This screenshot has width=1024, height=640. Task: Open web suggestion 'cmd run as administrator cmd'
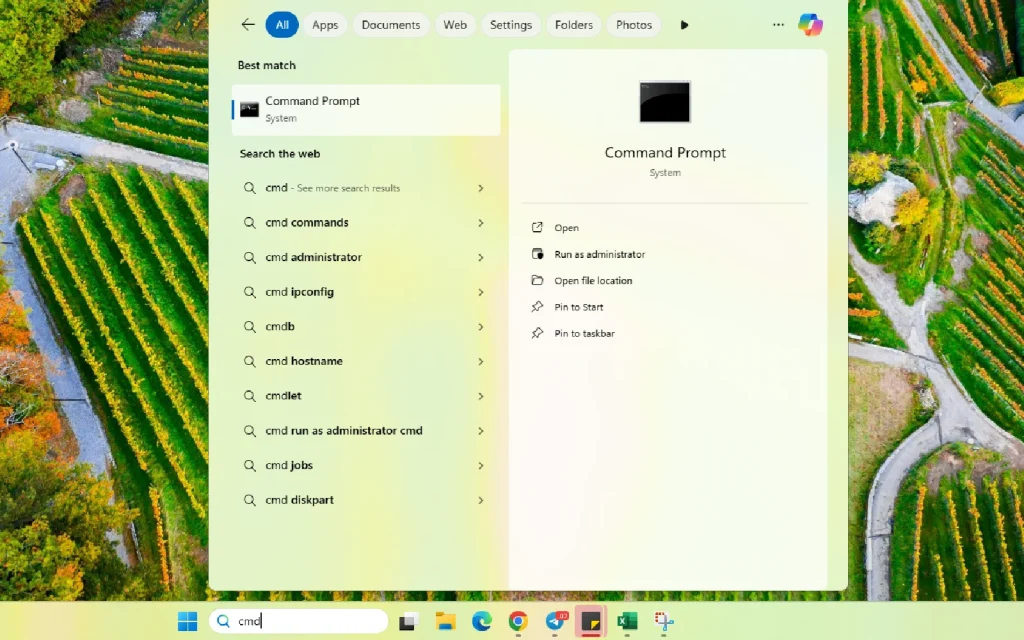366,431
